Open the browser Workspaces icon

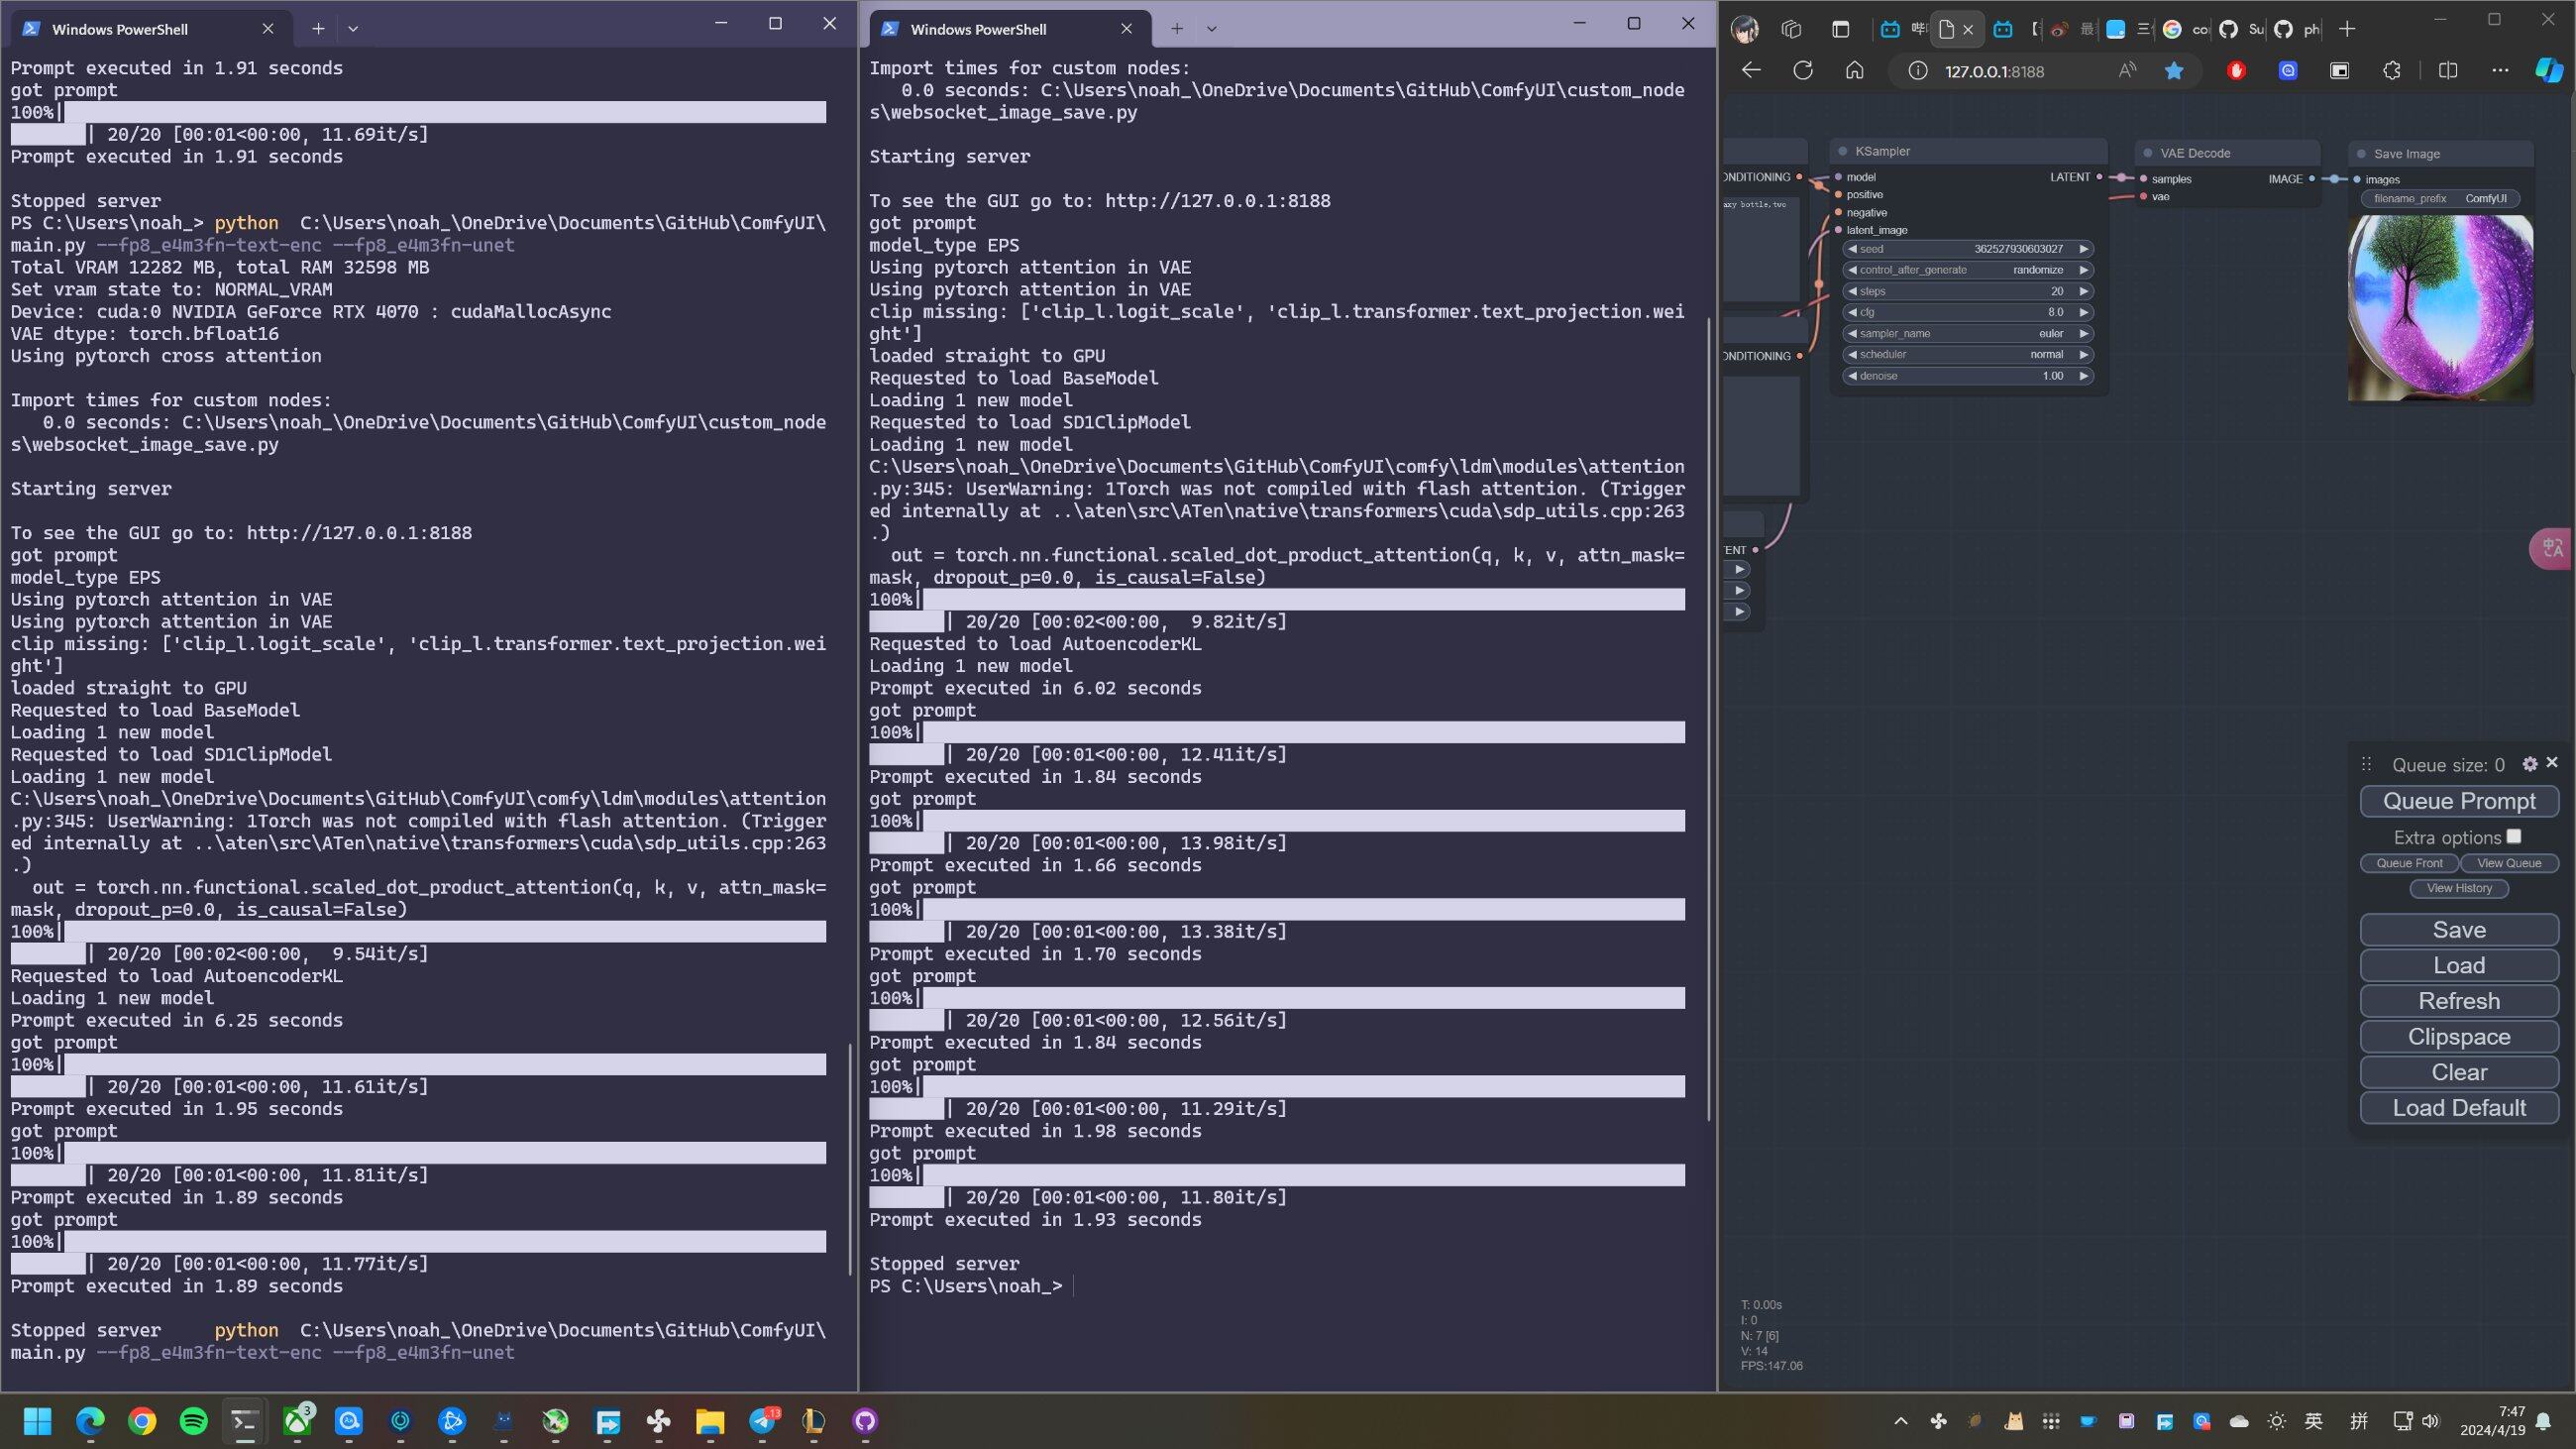point(1791,29)
